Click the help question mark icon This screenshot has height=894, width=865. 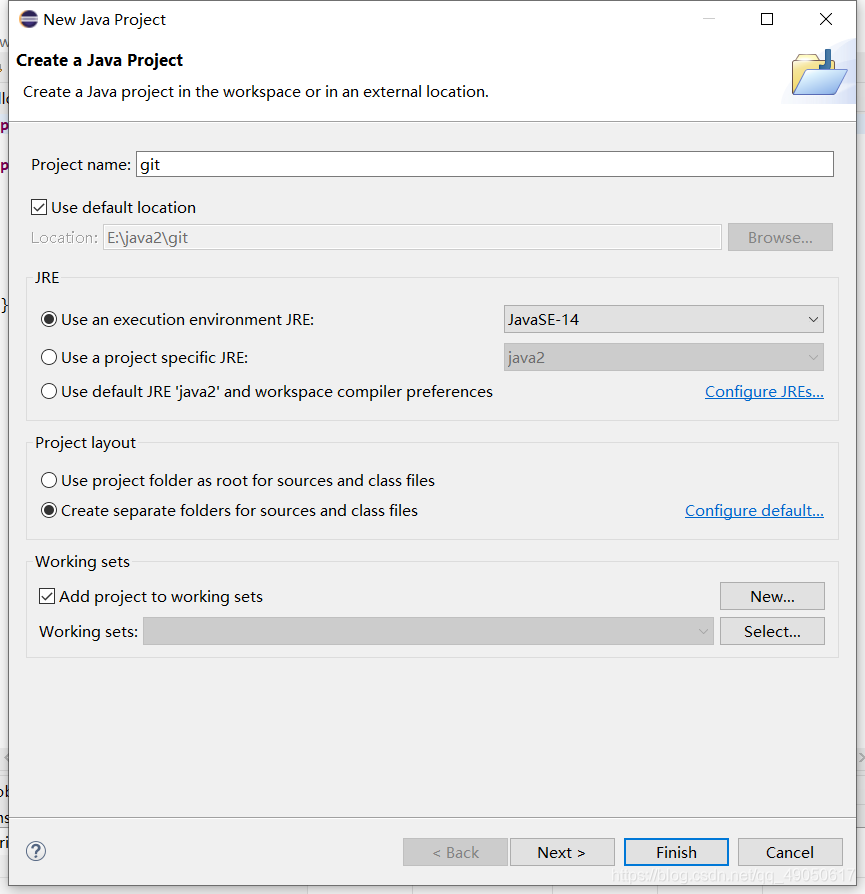coord(36,851)
